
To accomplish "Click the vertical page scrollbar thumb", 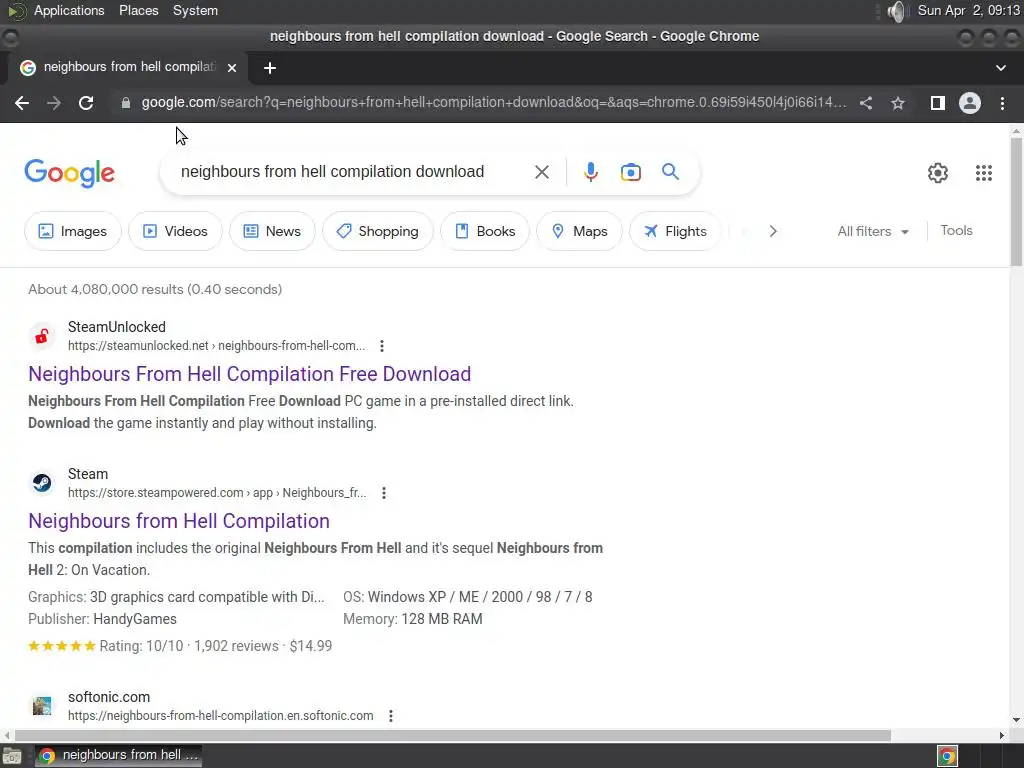I will [1016, 201].
